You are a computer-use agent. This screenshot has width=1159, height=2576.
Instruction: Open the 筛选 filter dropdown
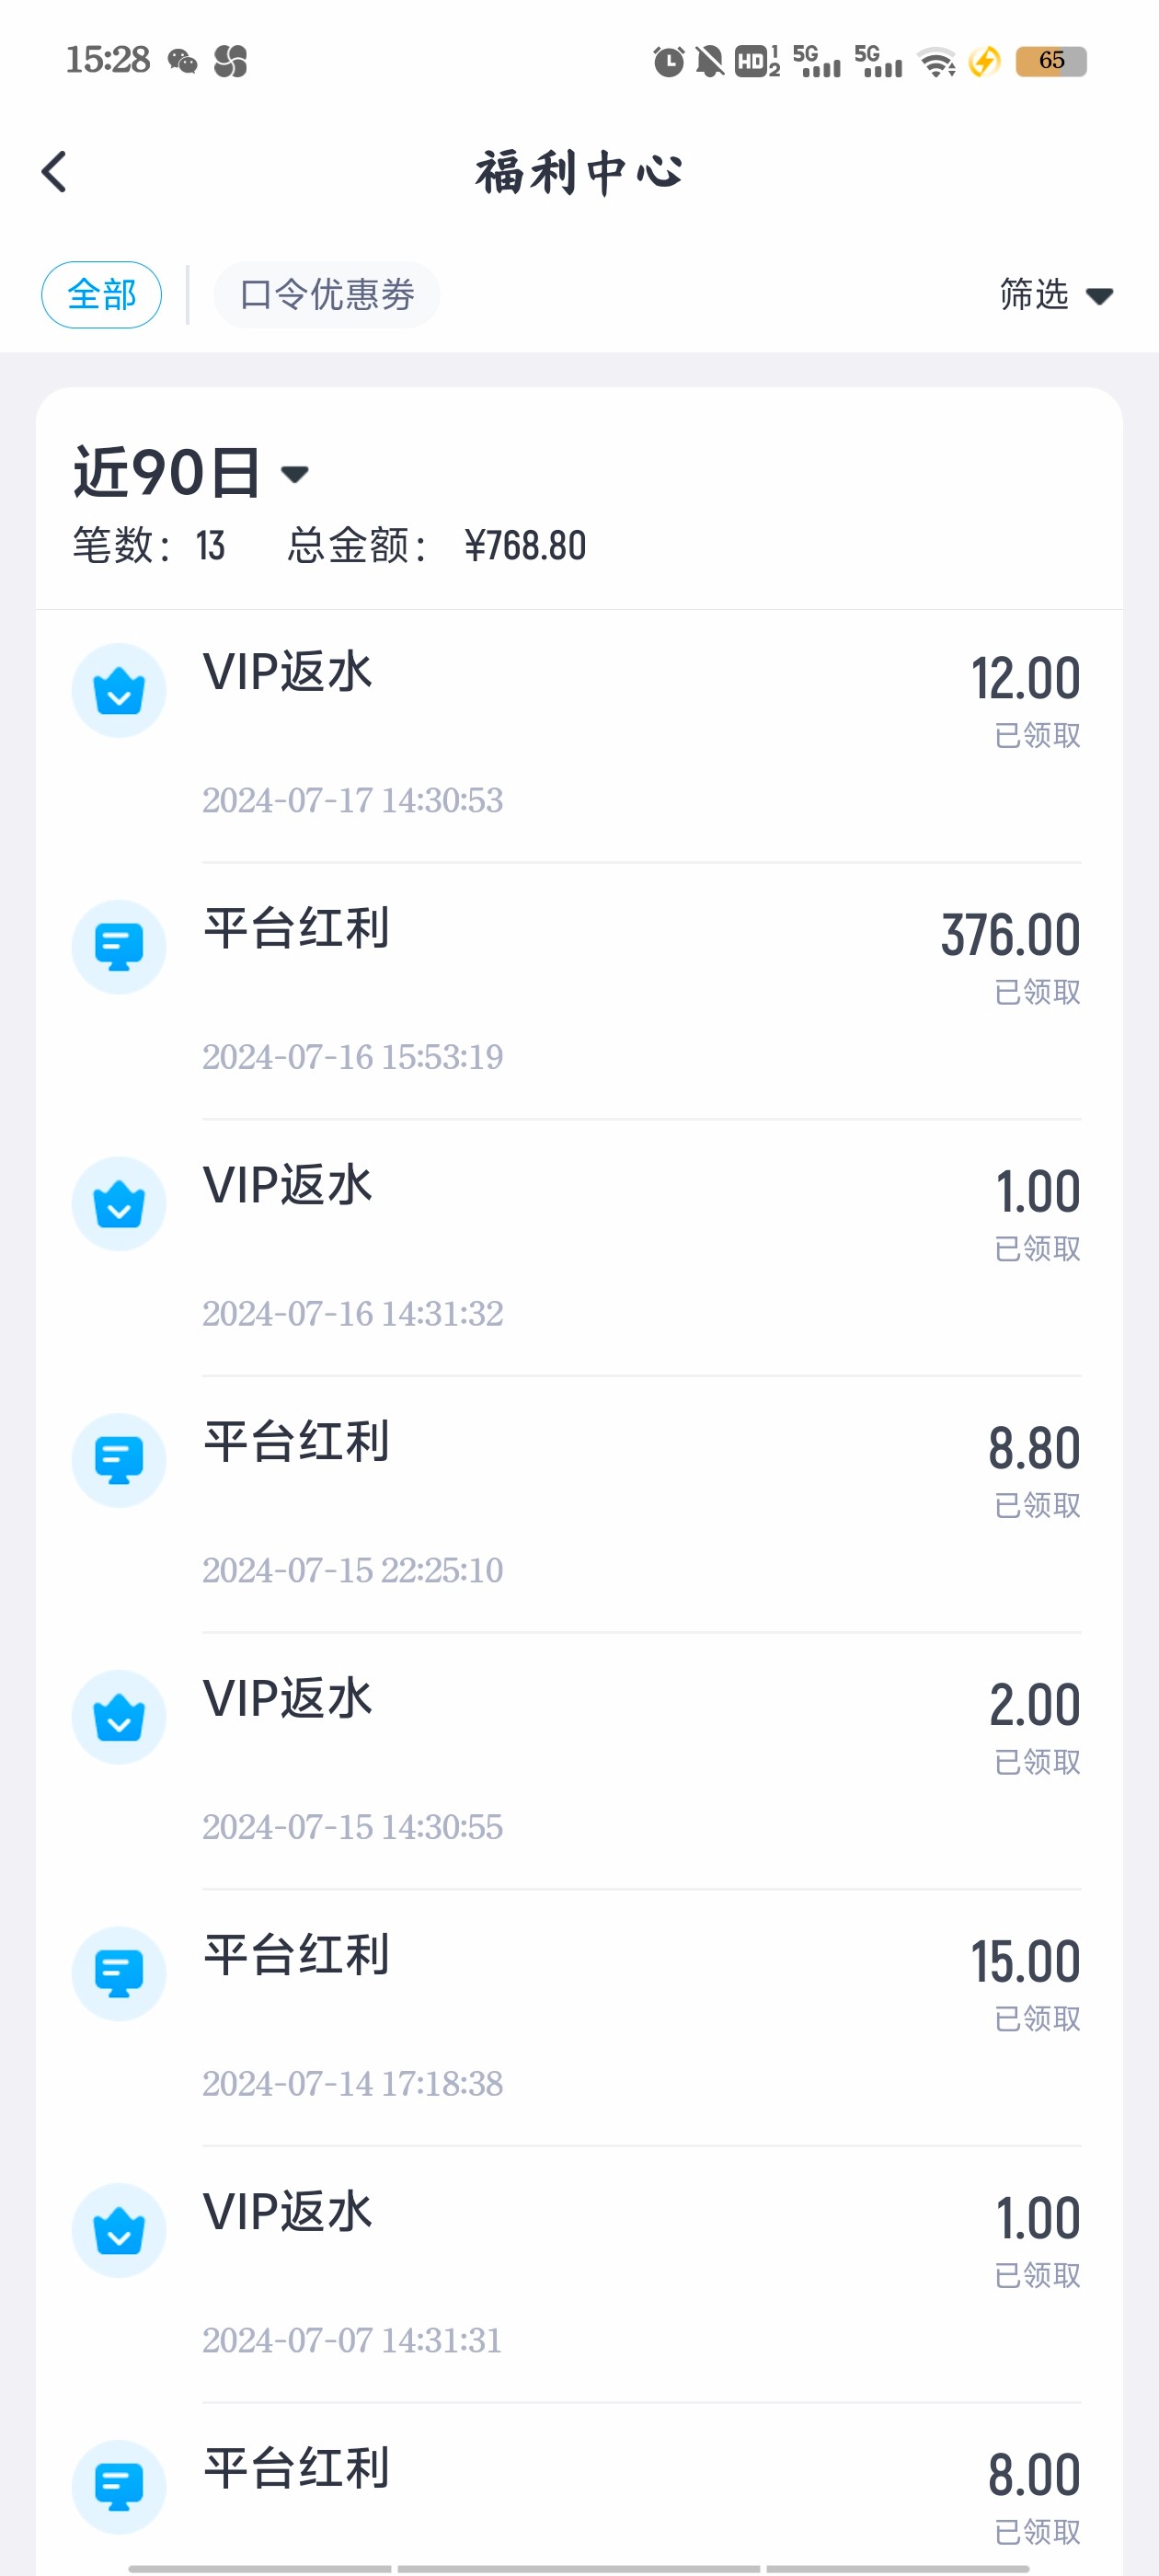click(x=1056, y=295)
